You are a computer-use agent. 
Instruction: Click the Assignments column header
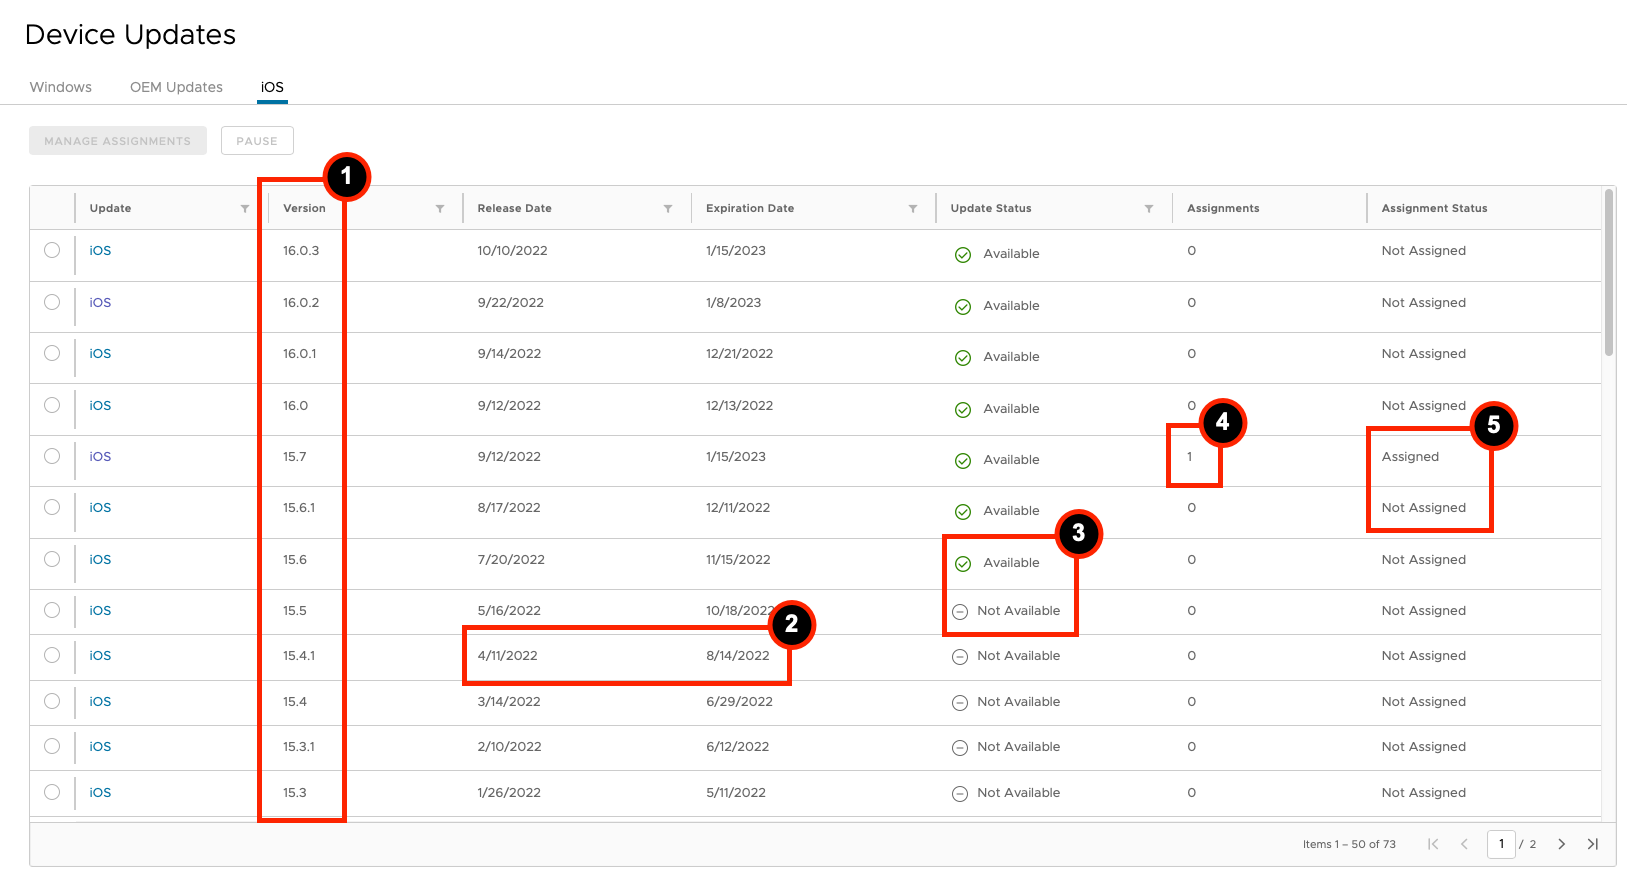click(x=1223, y=209)
